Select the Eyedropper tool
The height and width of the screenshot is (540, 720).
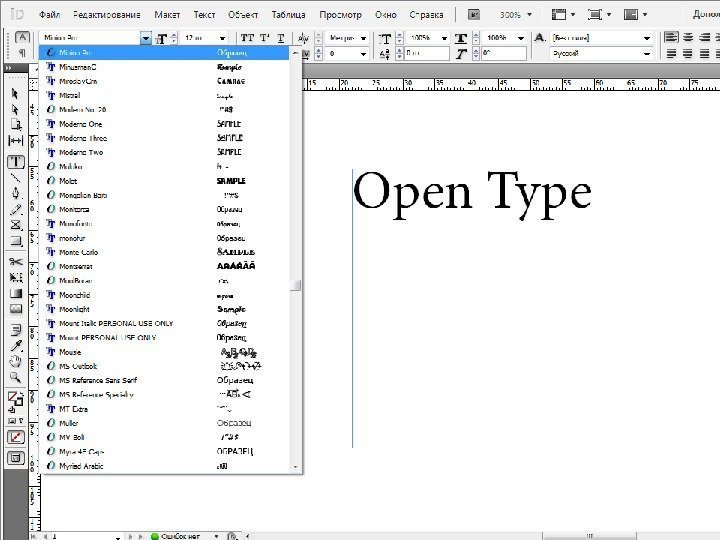pyautogui.click(x=16, y=344)
